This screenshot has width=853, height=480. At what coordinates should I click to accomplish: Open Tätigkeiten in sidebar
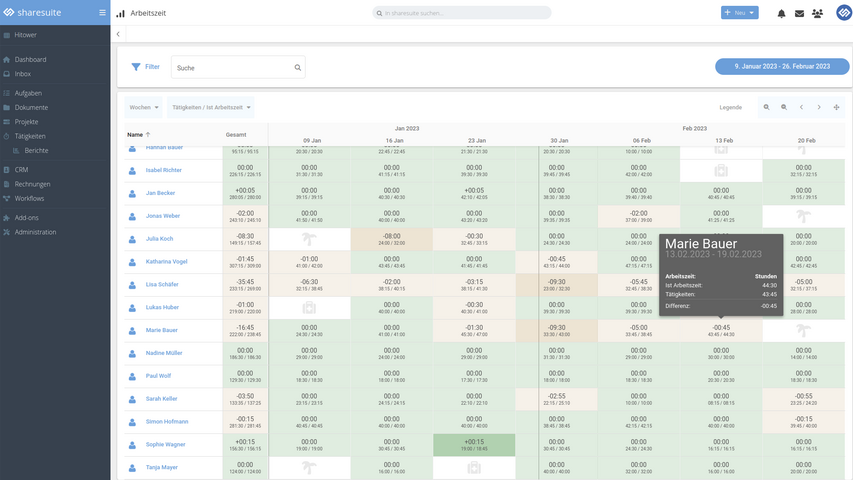point(30,136)
